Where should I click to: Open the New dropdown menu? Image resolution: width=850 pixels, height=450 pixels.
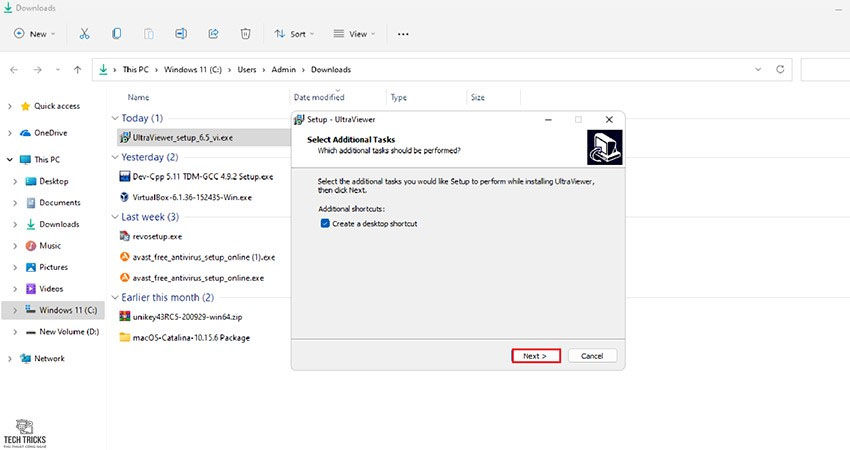coord(34,34)
